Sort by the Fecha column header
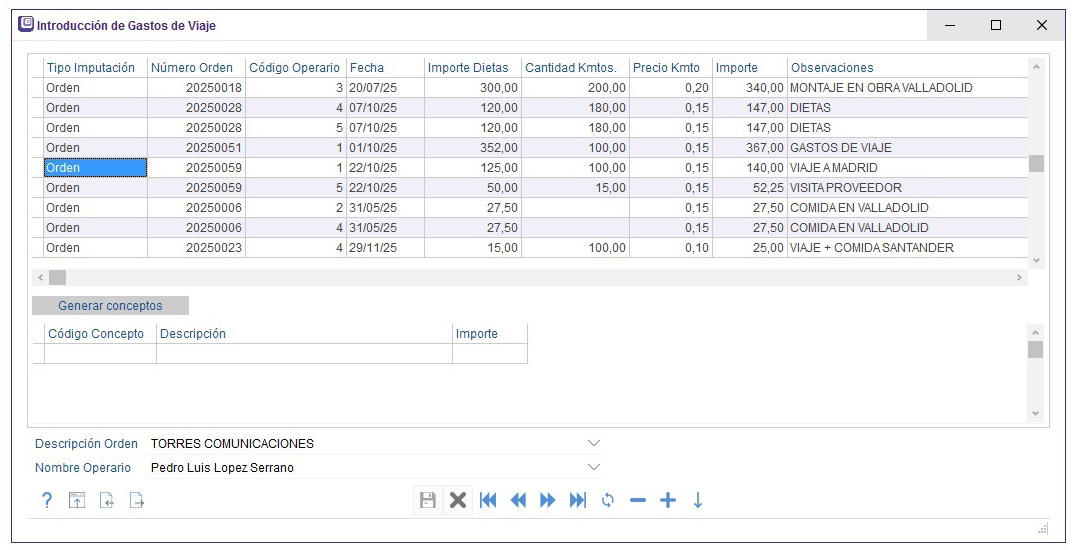 [366, 68]
